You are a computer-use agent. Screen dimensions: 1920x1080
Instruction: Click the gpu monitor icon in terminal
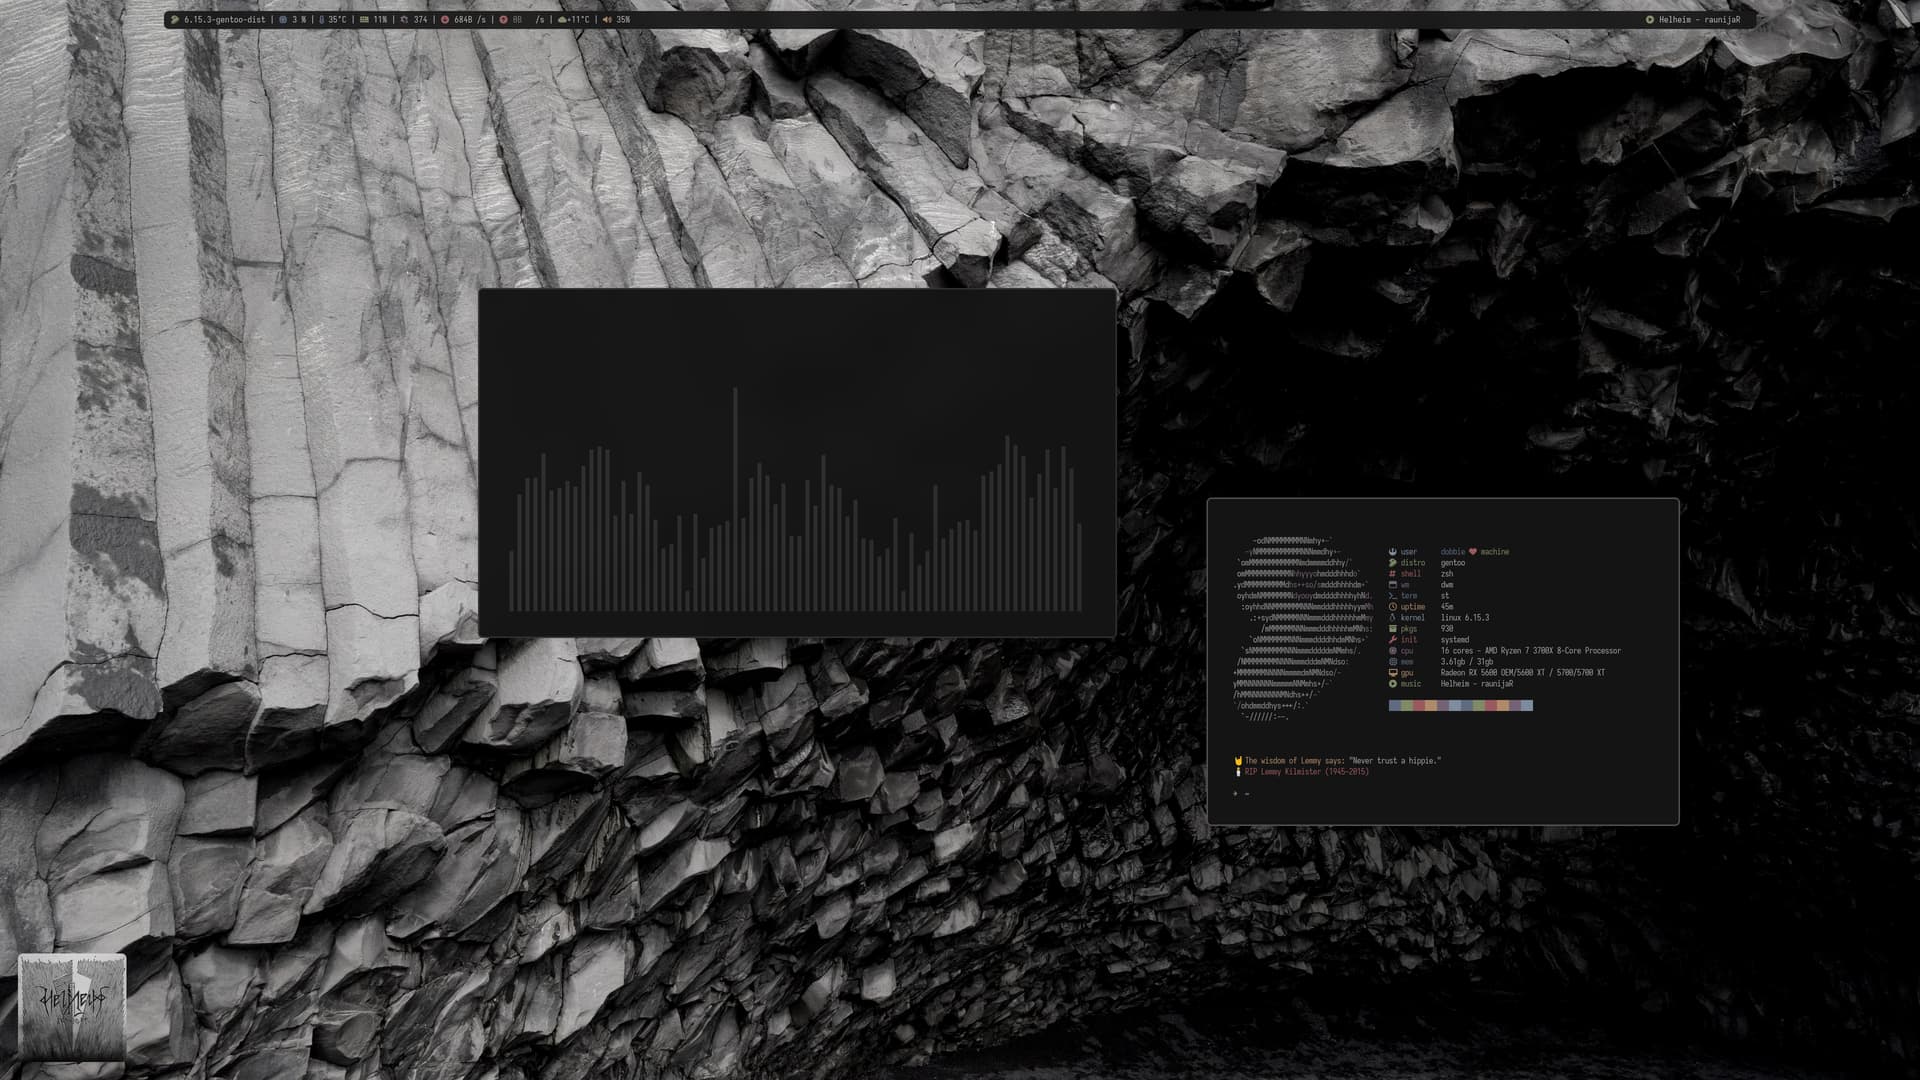1393,673
